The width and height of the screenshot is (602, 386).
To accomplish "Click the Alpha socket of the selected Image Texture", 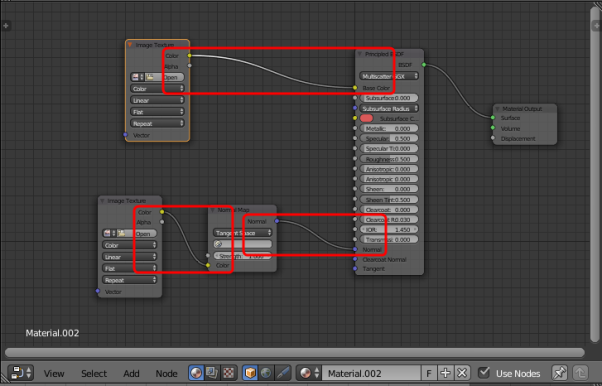I will pyautogui.click(x=189, y=66).
